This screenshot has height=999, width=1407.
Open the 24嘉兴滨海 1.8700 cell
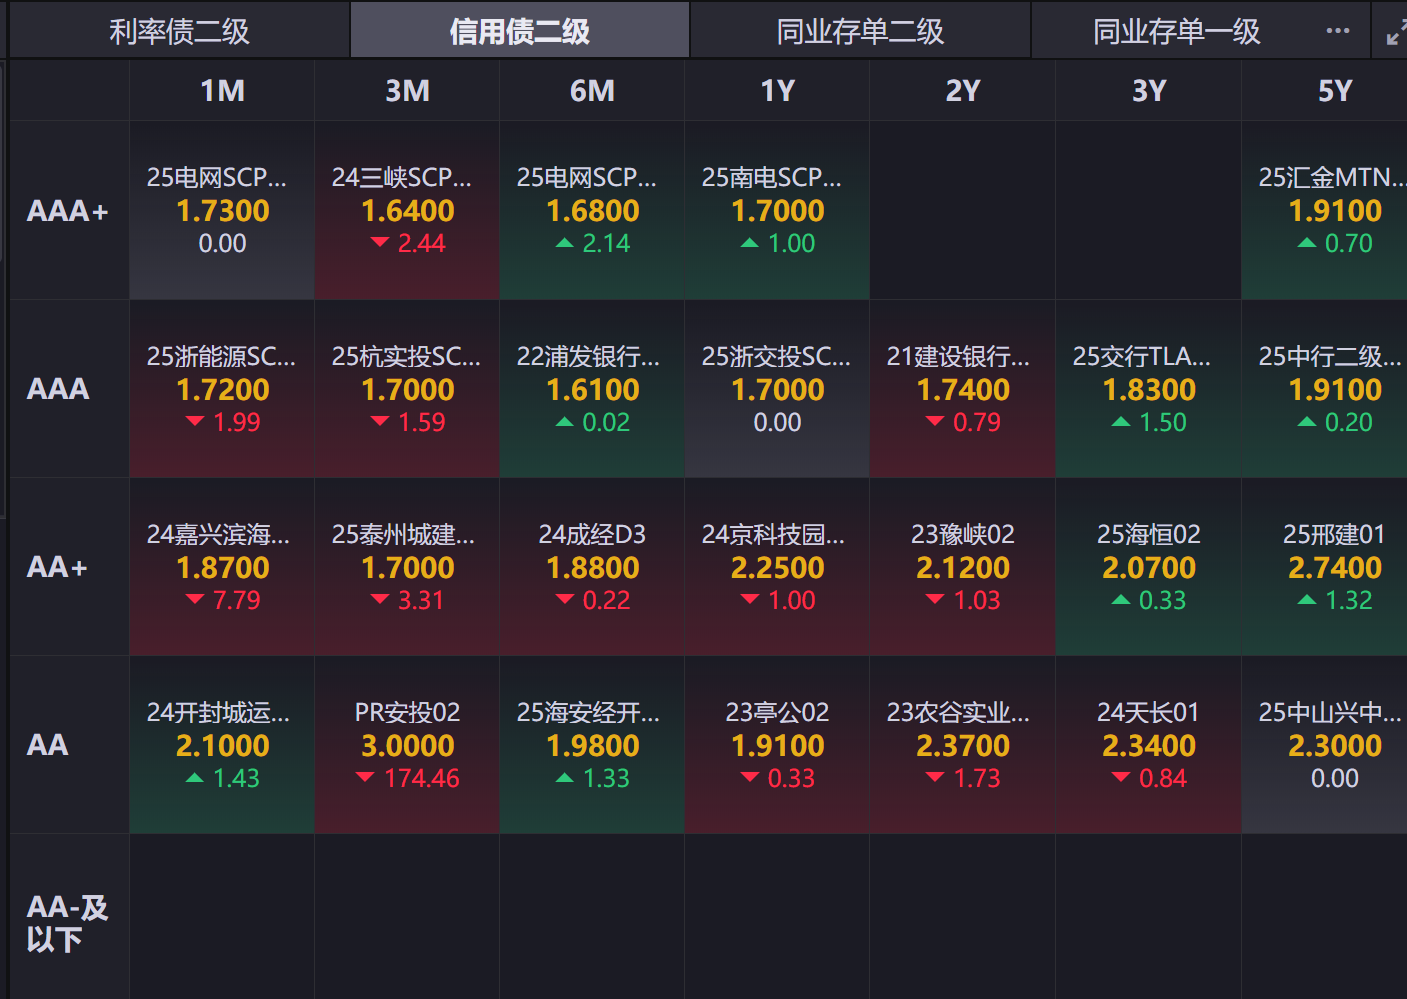222,567
